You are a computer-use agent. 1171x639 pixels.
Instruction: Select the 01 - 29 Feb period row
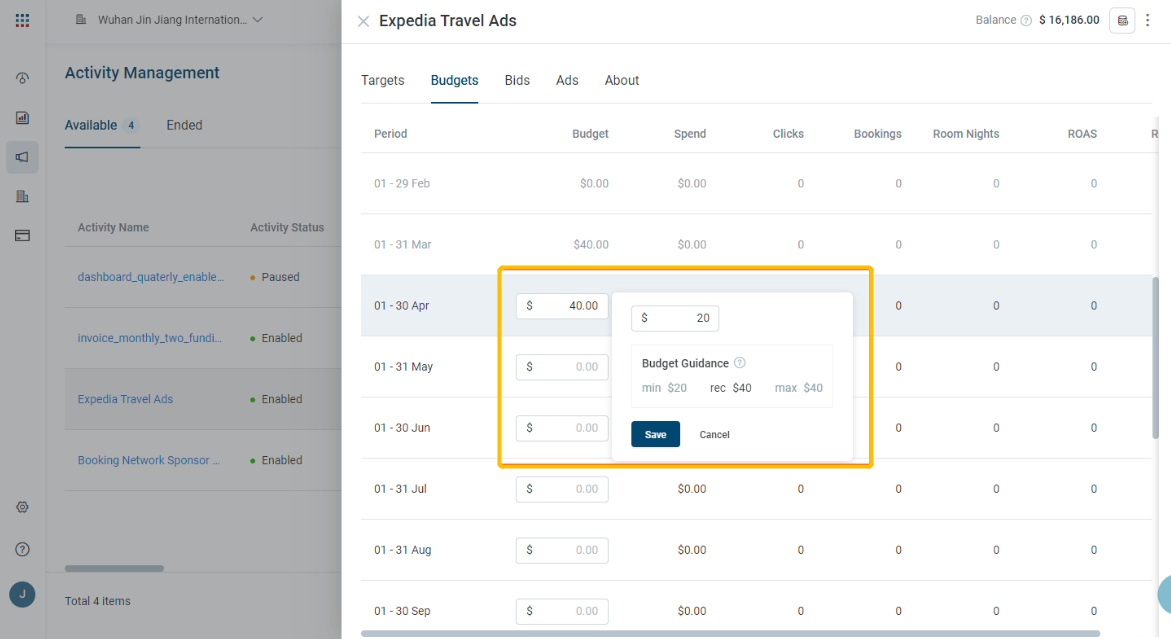click(757, 184)
